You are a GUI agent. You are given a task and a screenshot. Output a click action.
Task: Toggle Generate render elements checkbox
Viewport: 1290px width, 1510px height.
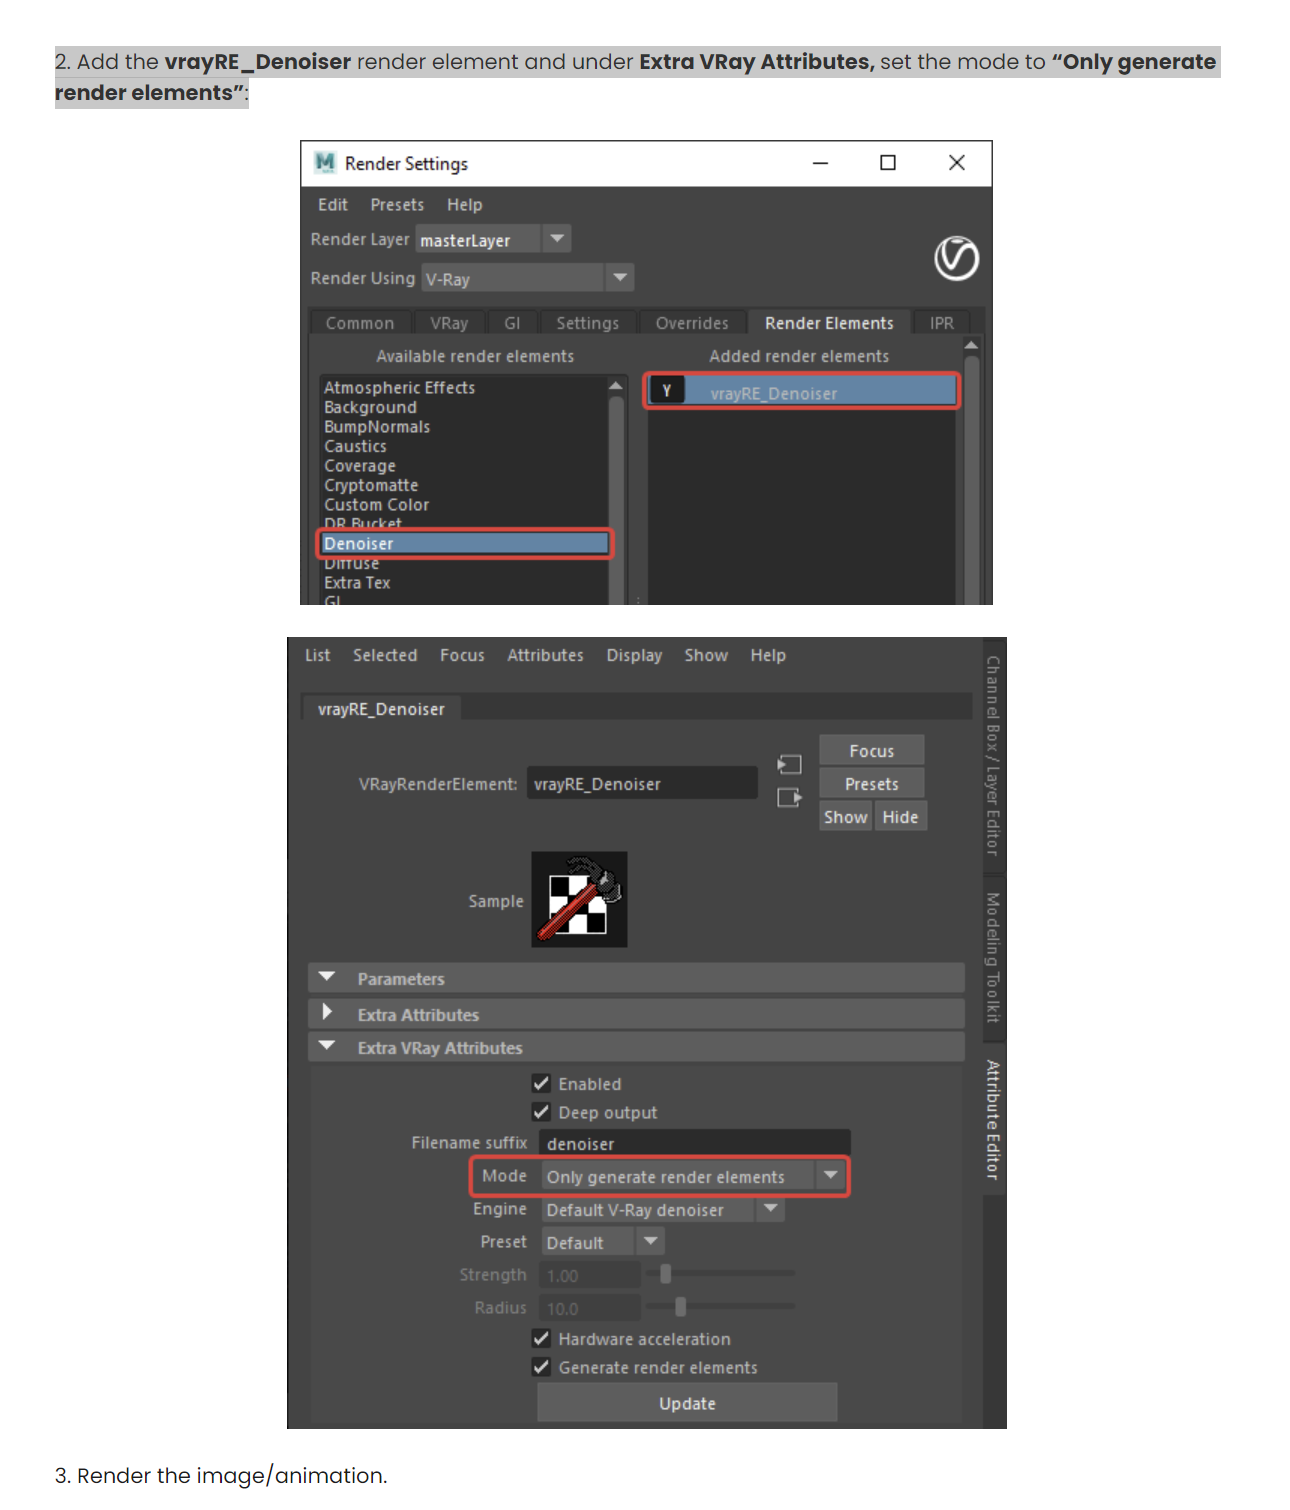coord(541,1367)
